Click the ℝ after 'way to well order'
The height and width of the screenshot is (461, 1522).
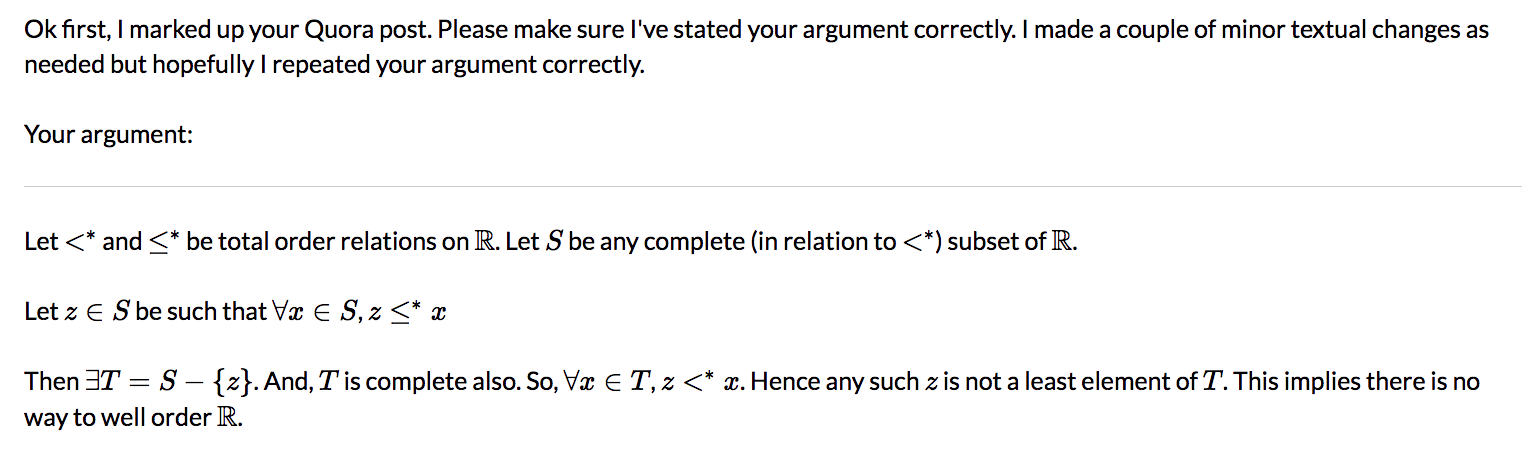[x=228, y=418]
